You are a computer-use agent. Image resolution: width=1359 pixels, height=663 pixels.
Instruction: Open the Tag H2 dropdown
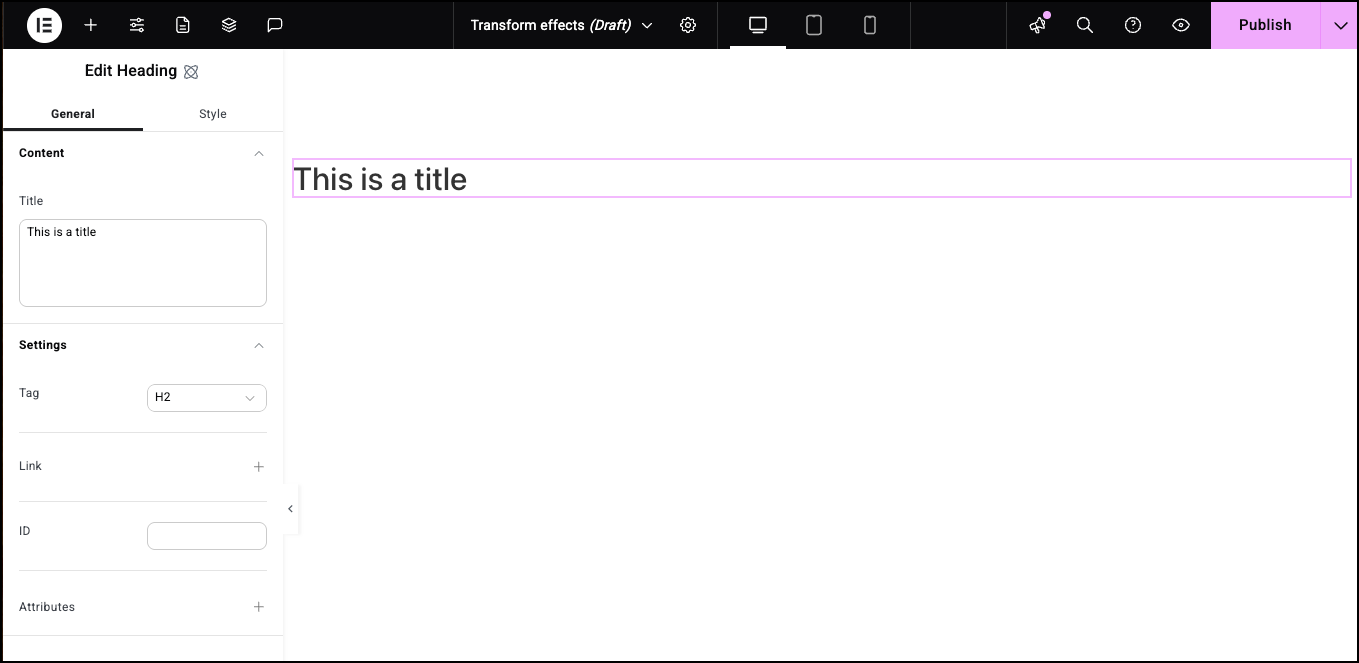coord(207,398)
